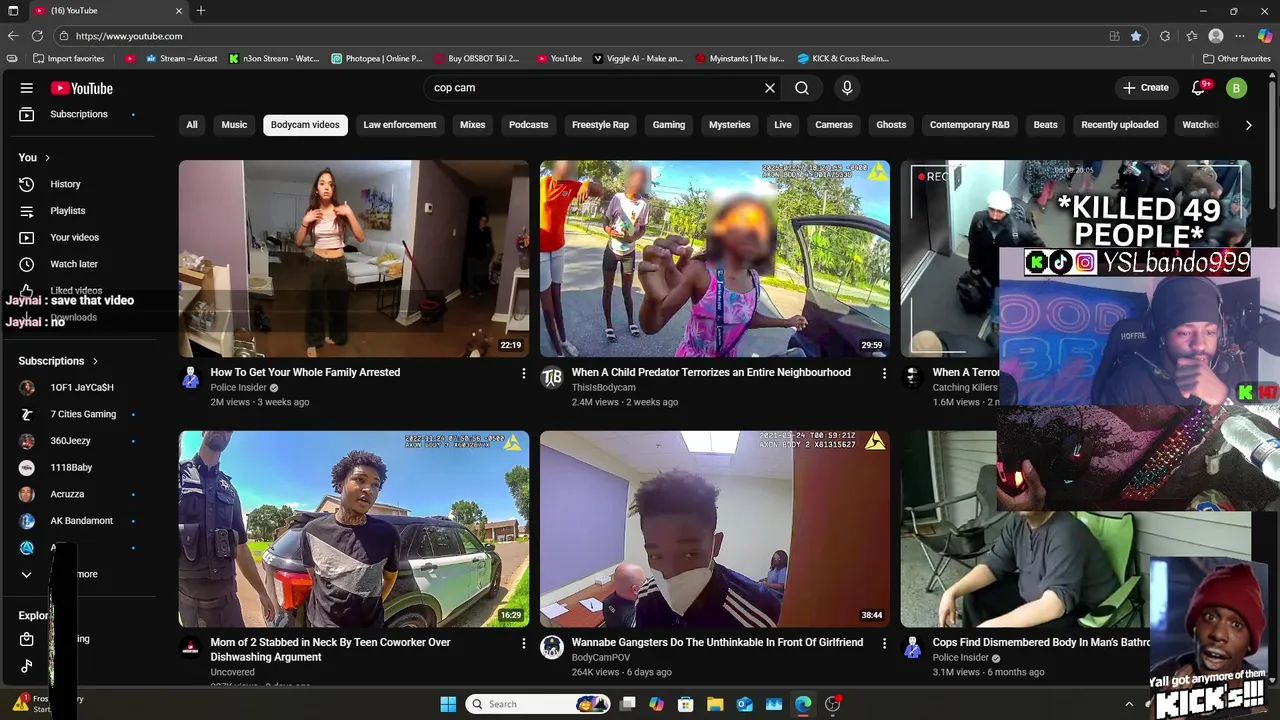The height and width of the screenshot is (720, 1280).
Task: Expand the Subscriptions section header chevron
Action: tap(95, 361)
